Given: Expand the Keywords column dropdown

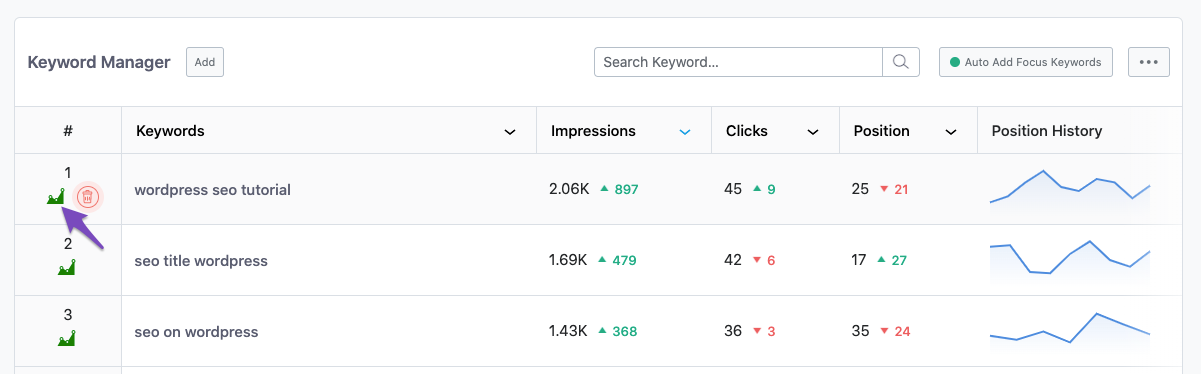Looking at the screenshot, I should click(510, 132).
